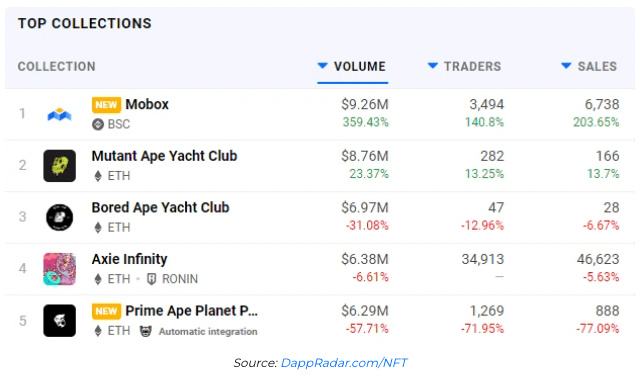Open the Prime Ape Planet collection name
The image size is (641, 381).
coord(192,311)
